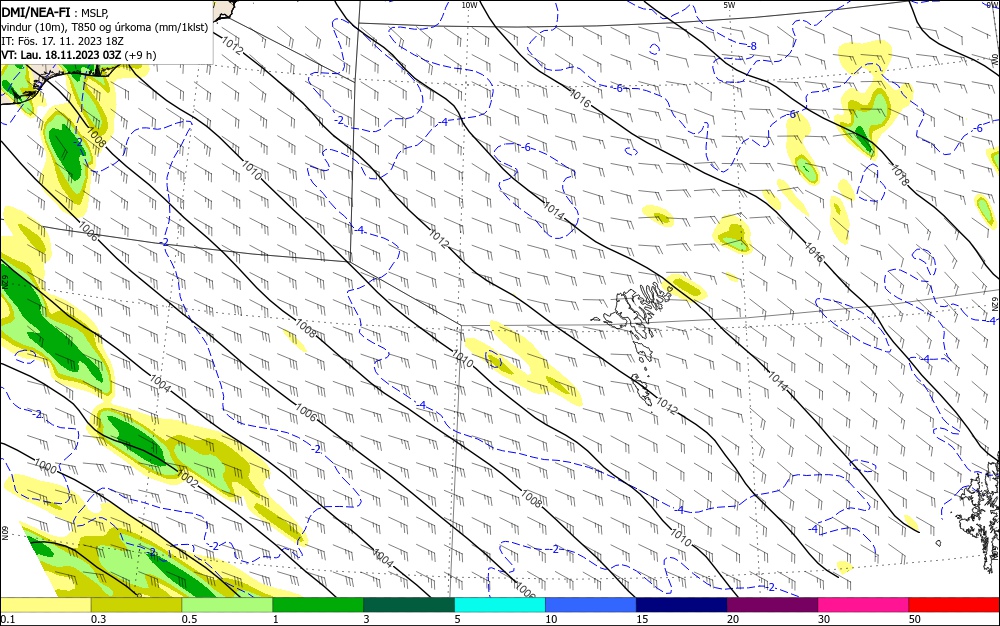Click the '10W' longitude label
Screen dimensions: 1000x626
pos(469,5)
